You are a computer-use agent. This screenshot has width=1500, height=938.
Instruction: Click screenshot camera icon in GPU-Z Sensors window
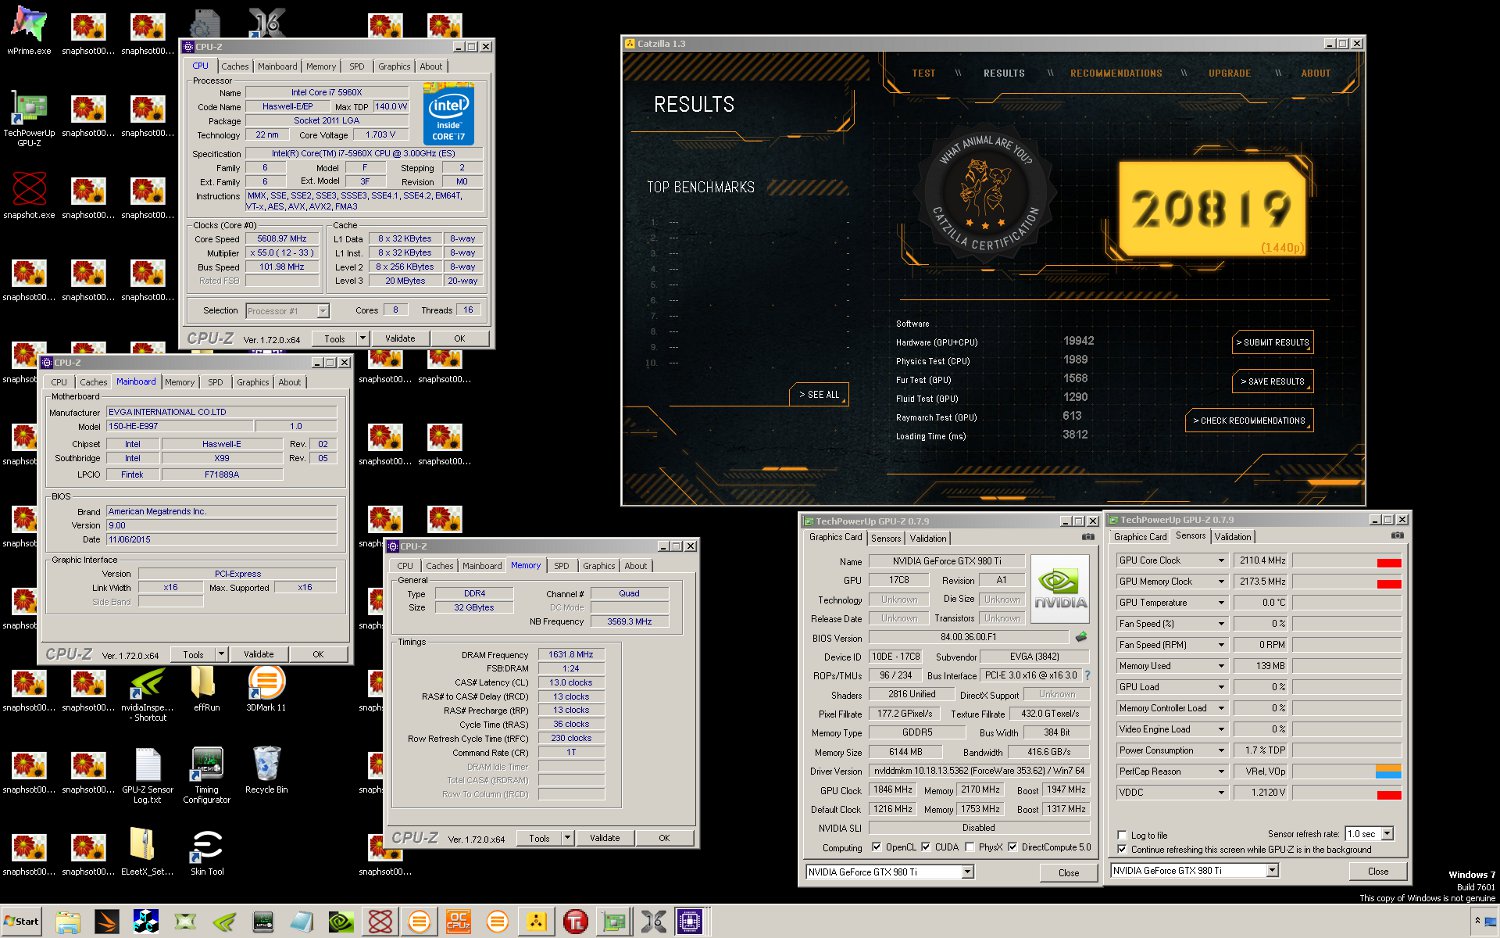tap(1397, 536)
